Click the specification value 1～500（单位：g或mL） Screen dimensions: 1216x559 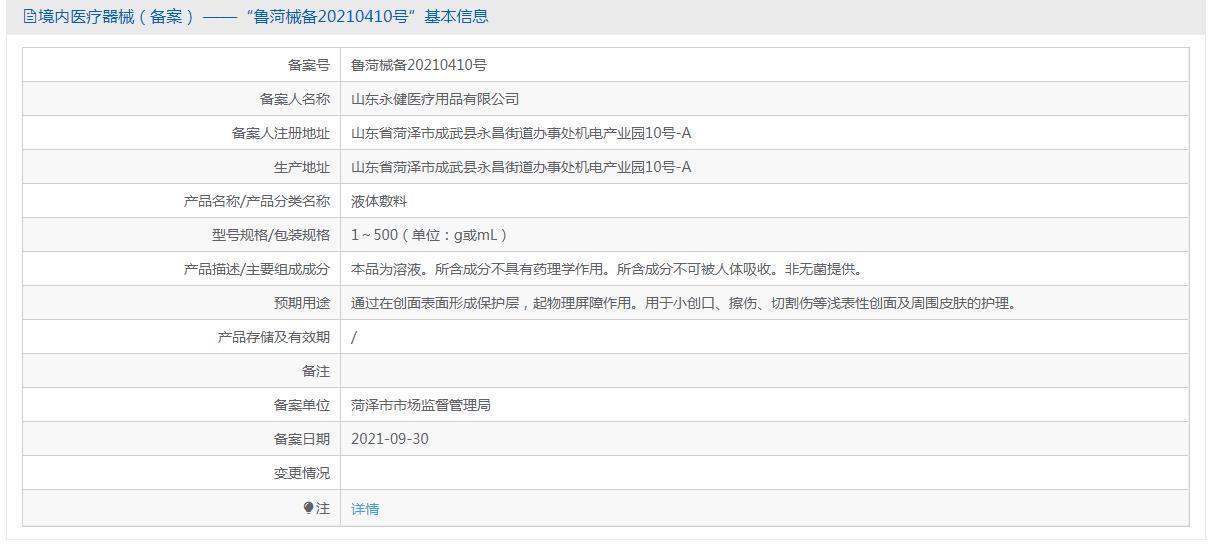(x=430, y=235)
